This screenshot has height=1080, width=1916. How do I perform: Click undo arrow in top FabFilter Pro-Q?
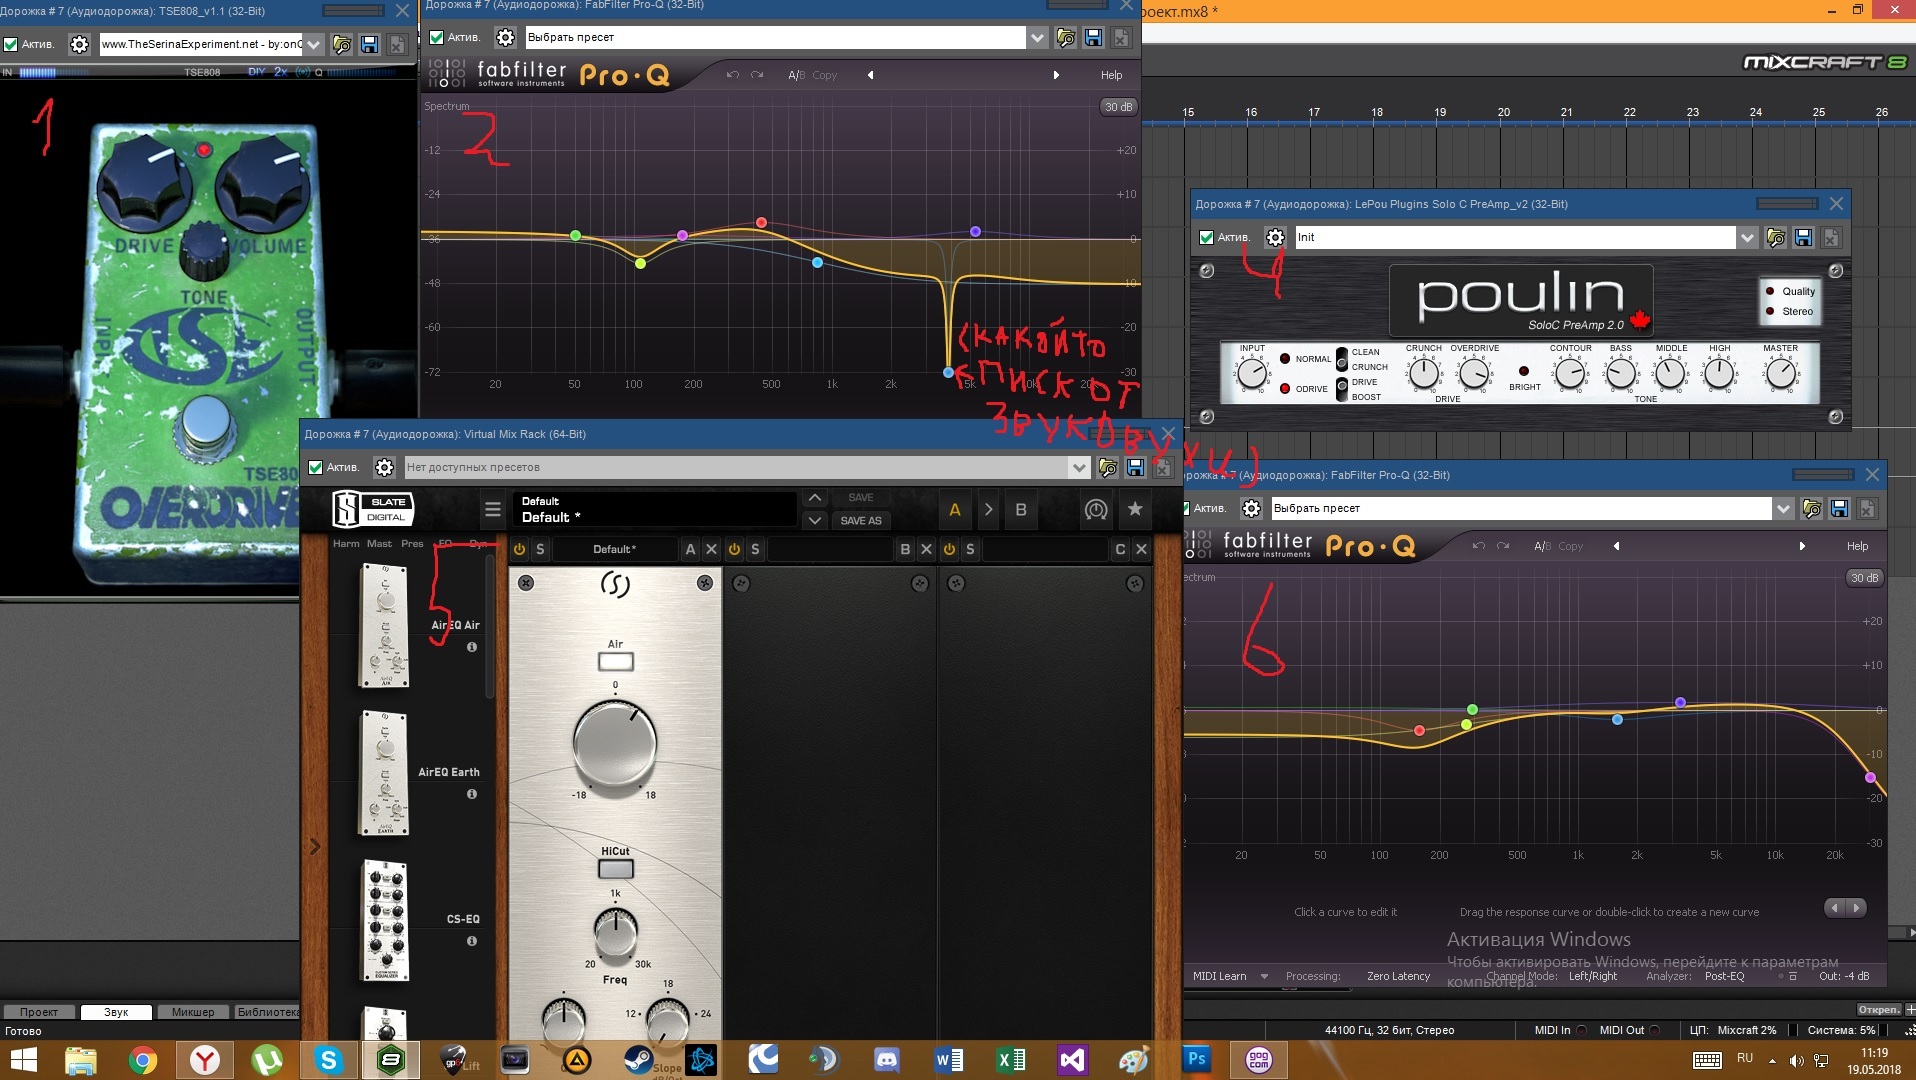tap(732, 75)
